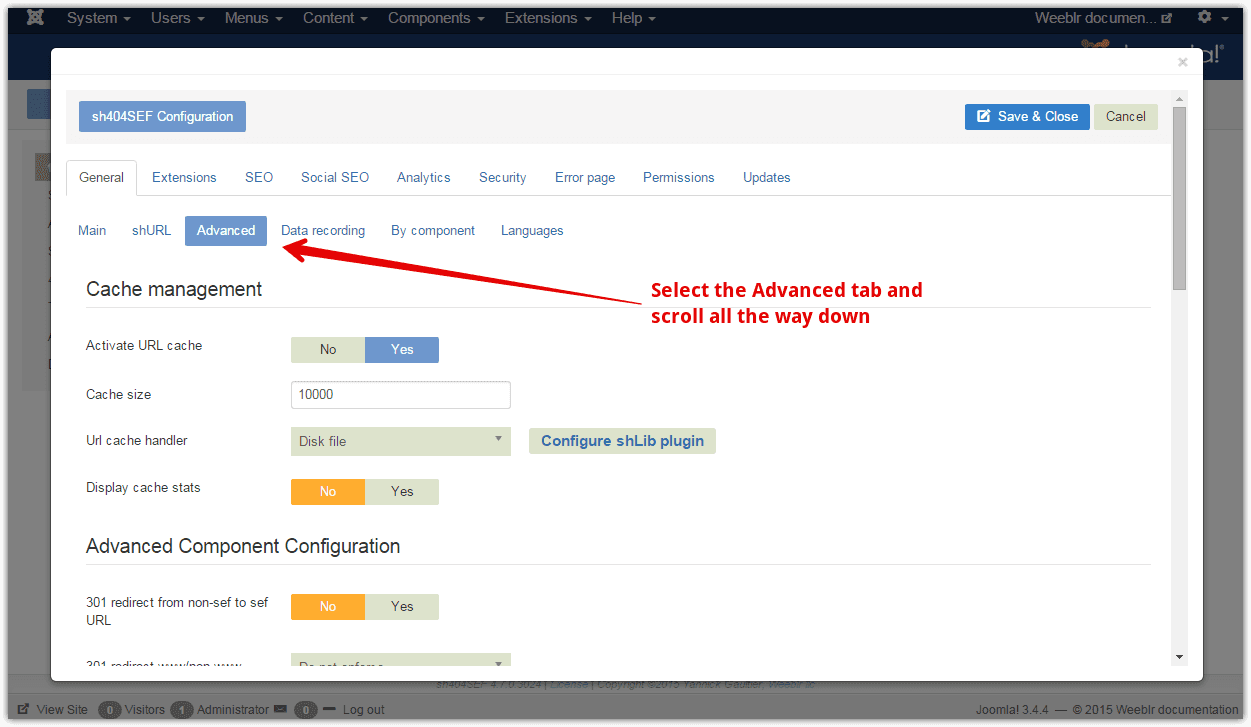1251x727 pixels.
Task: Click the Cache management heading
Action: tap(174, 289)
